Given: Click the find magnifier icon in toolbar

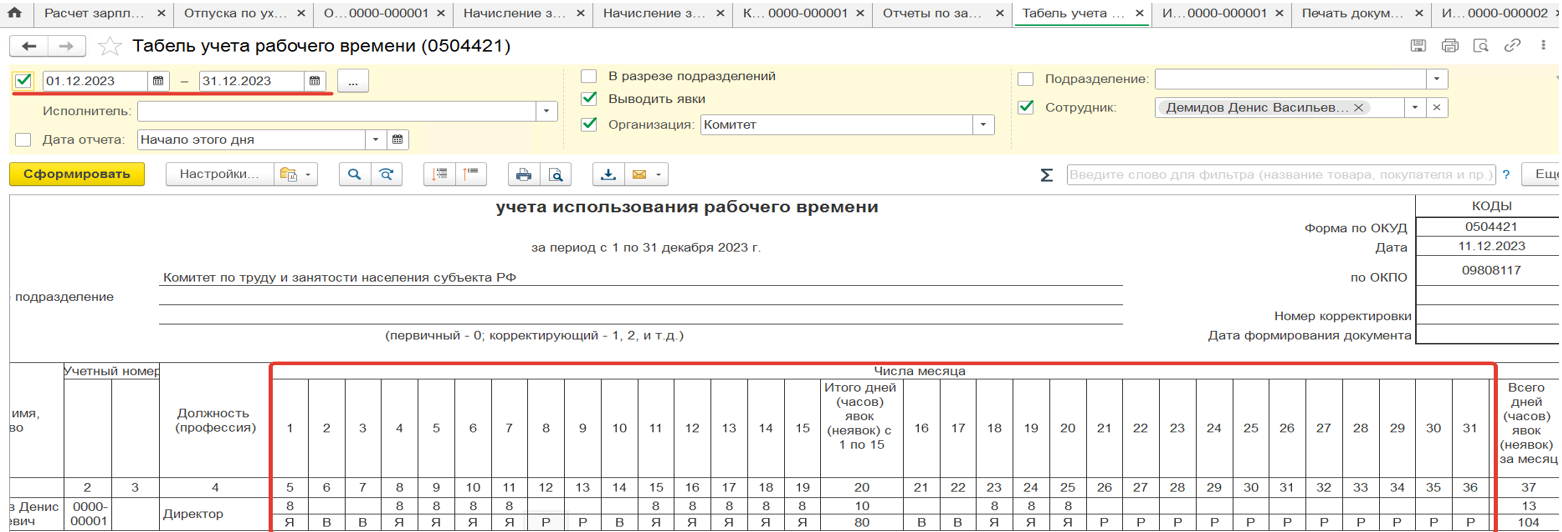Looking at the screenshot, I should pyautogui.click(x=354, y=175).
